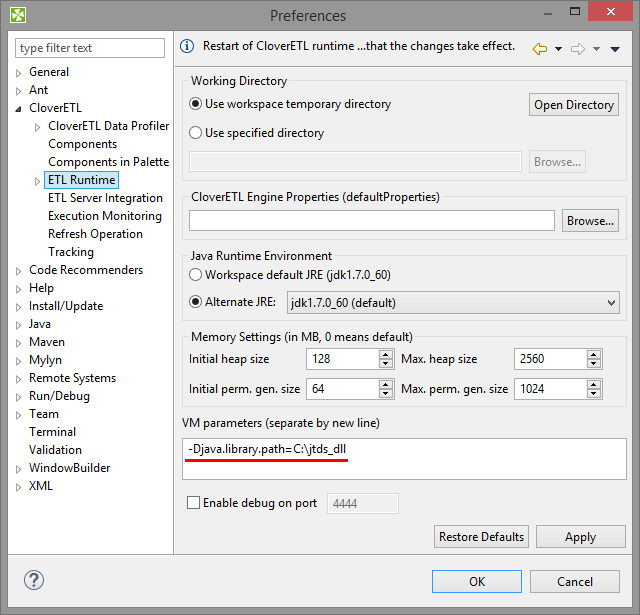Expand the XML tree node

(18, 487)
